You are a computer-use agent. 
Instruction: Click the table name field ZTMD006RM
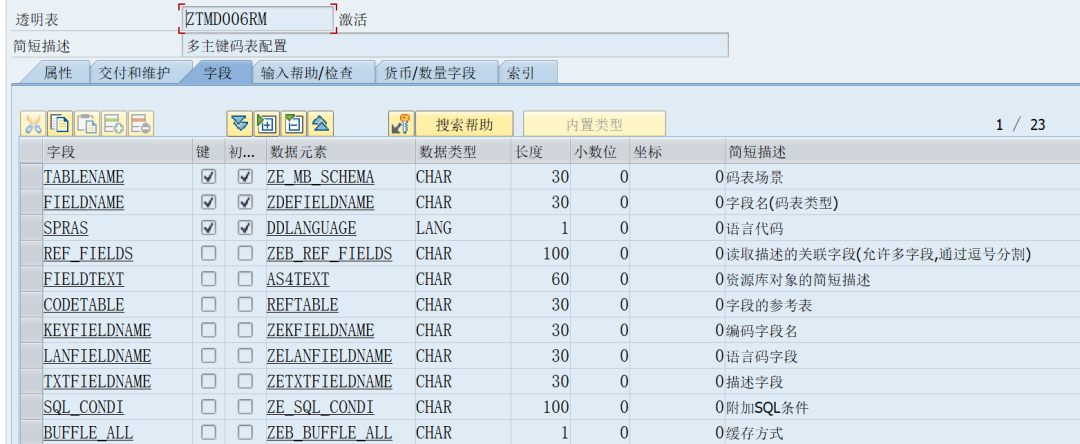258,19
